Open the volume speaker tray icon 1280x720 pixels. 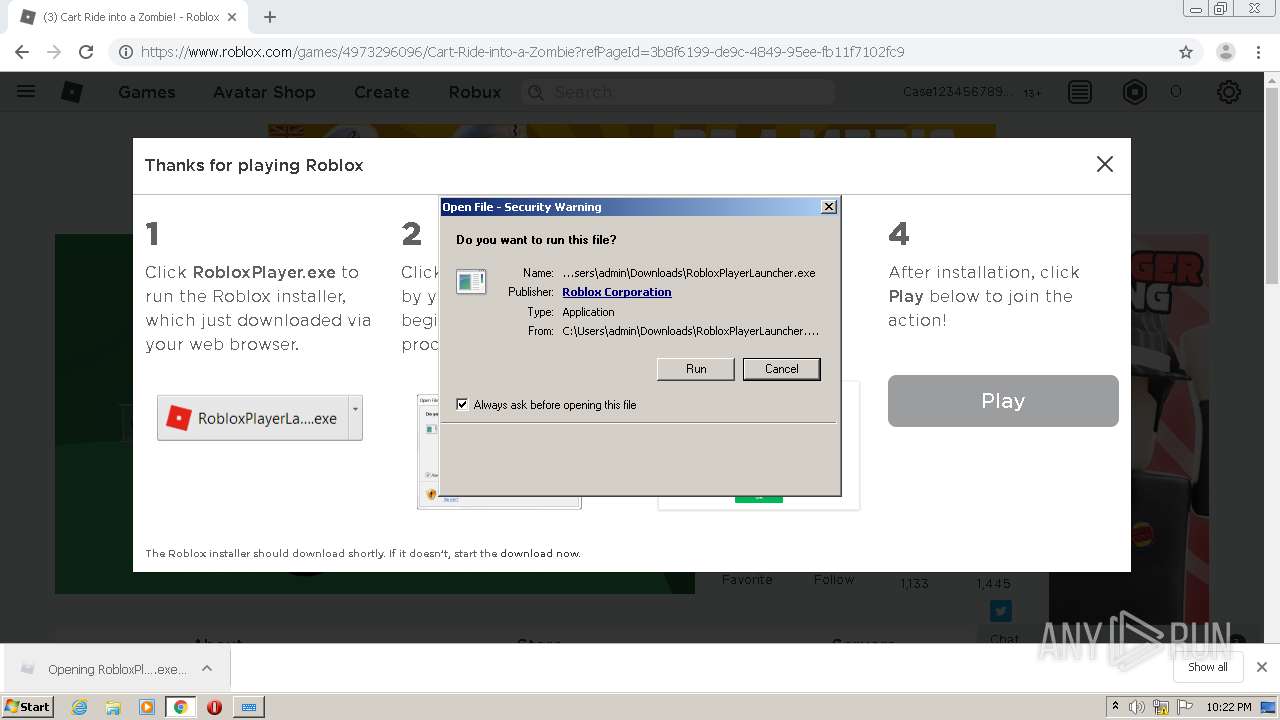pyautogui.click(x=1137, y=707)
